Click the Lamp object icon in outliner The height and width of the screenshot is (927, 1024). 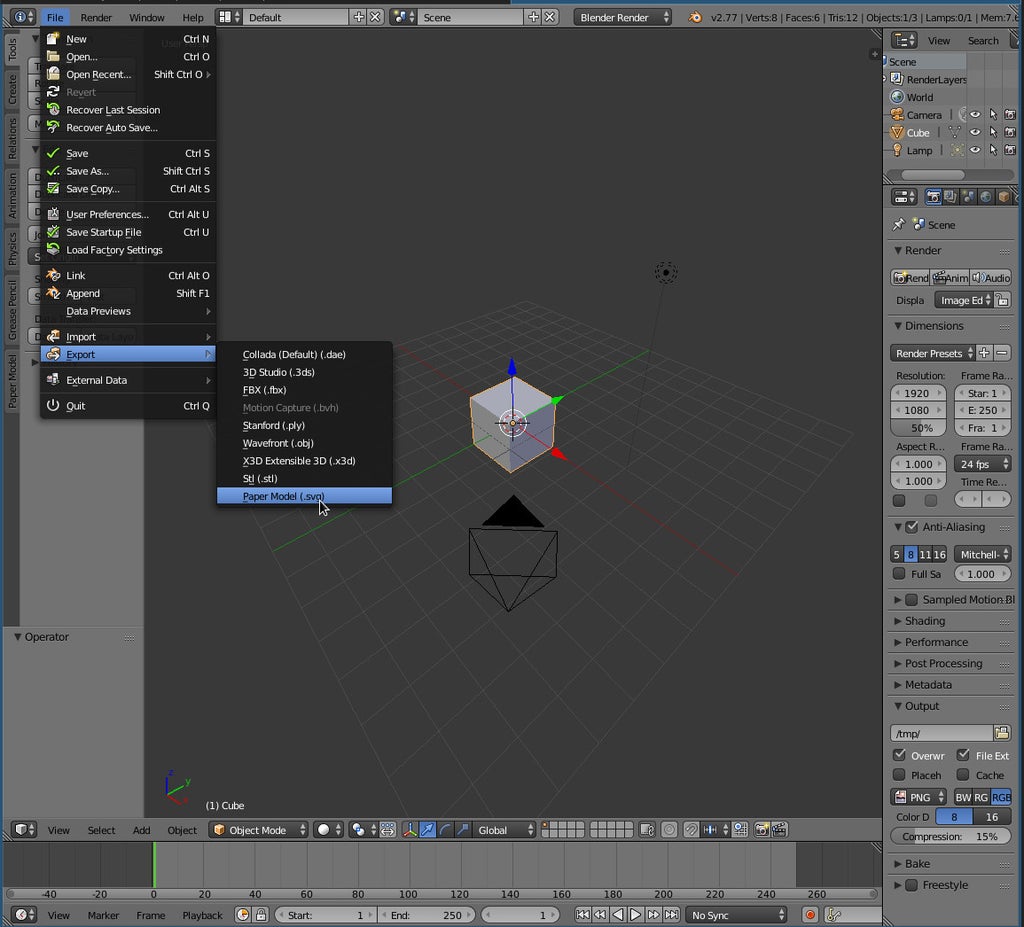(x=897, y=150)
